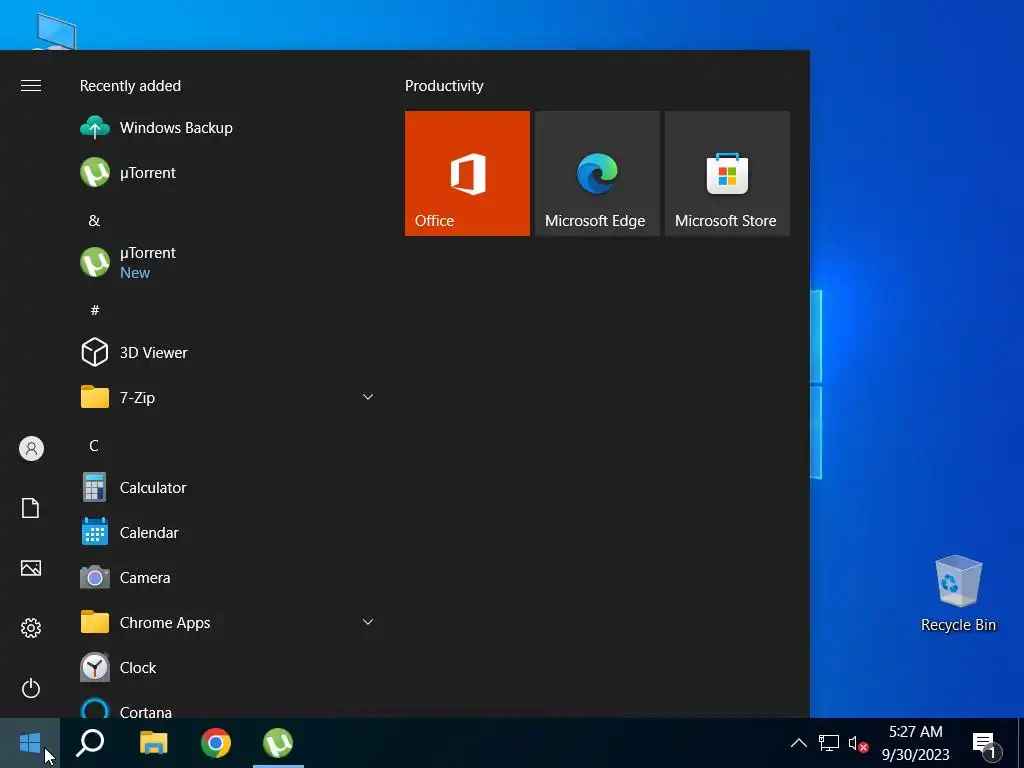The width and height of the screenshot is (1024, 768).
Task: Launch Google Chrome from taskbar
Action: pos(216,743)
